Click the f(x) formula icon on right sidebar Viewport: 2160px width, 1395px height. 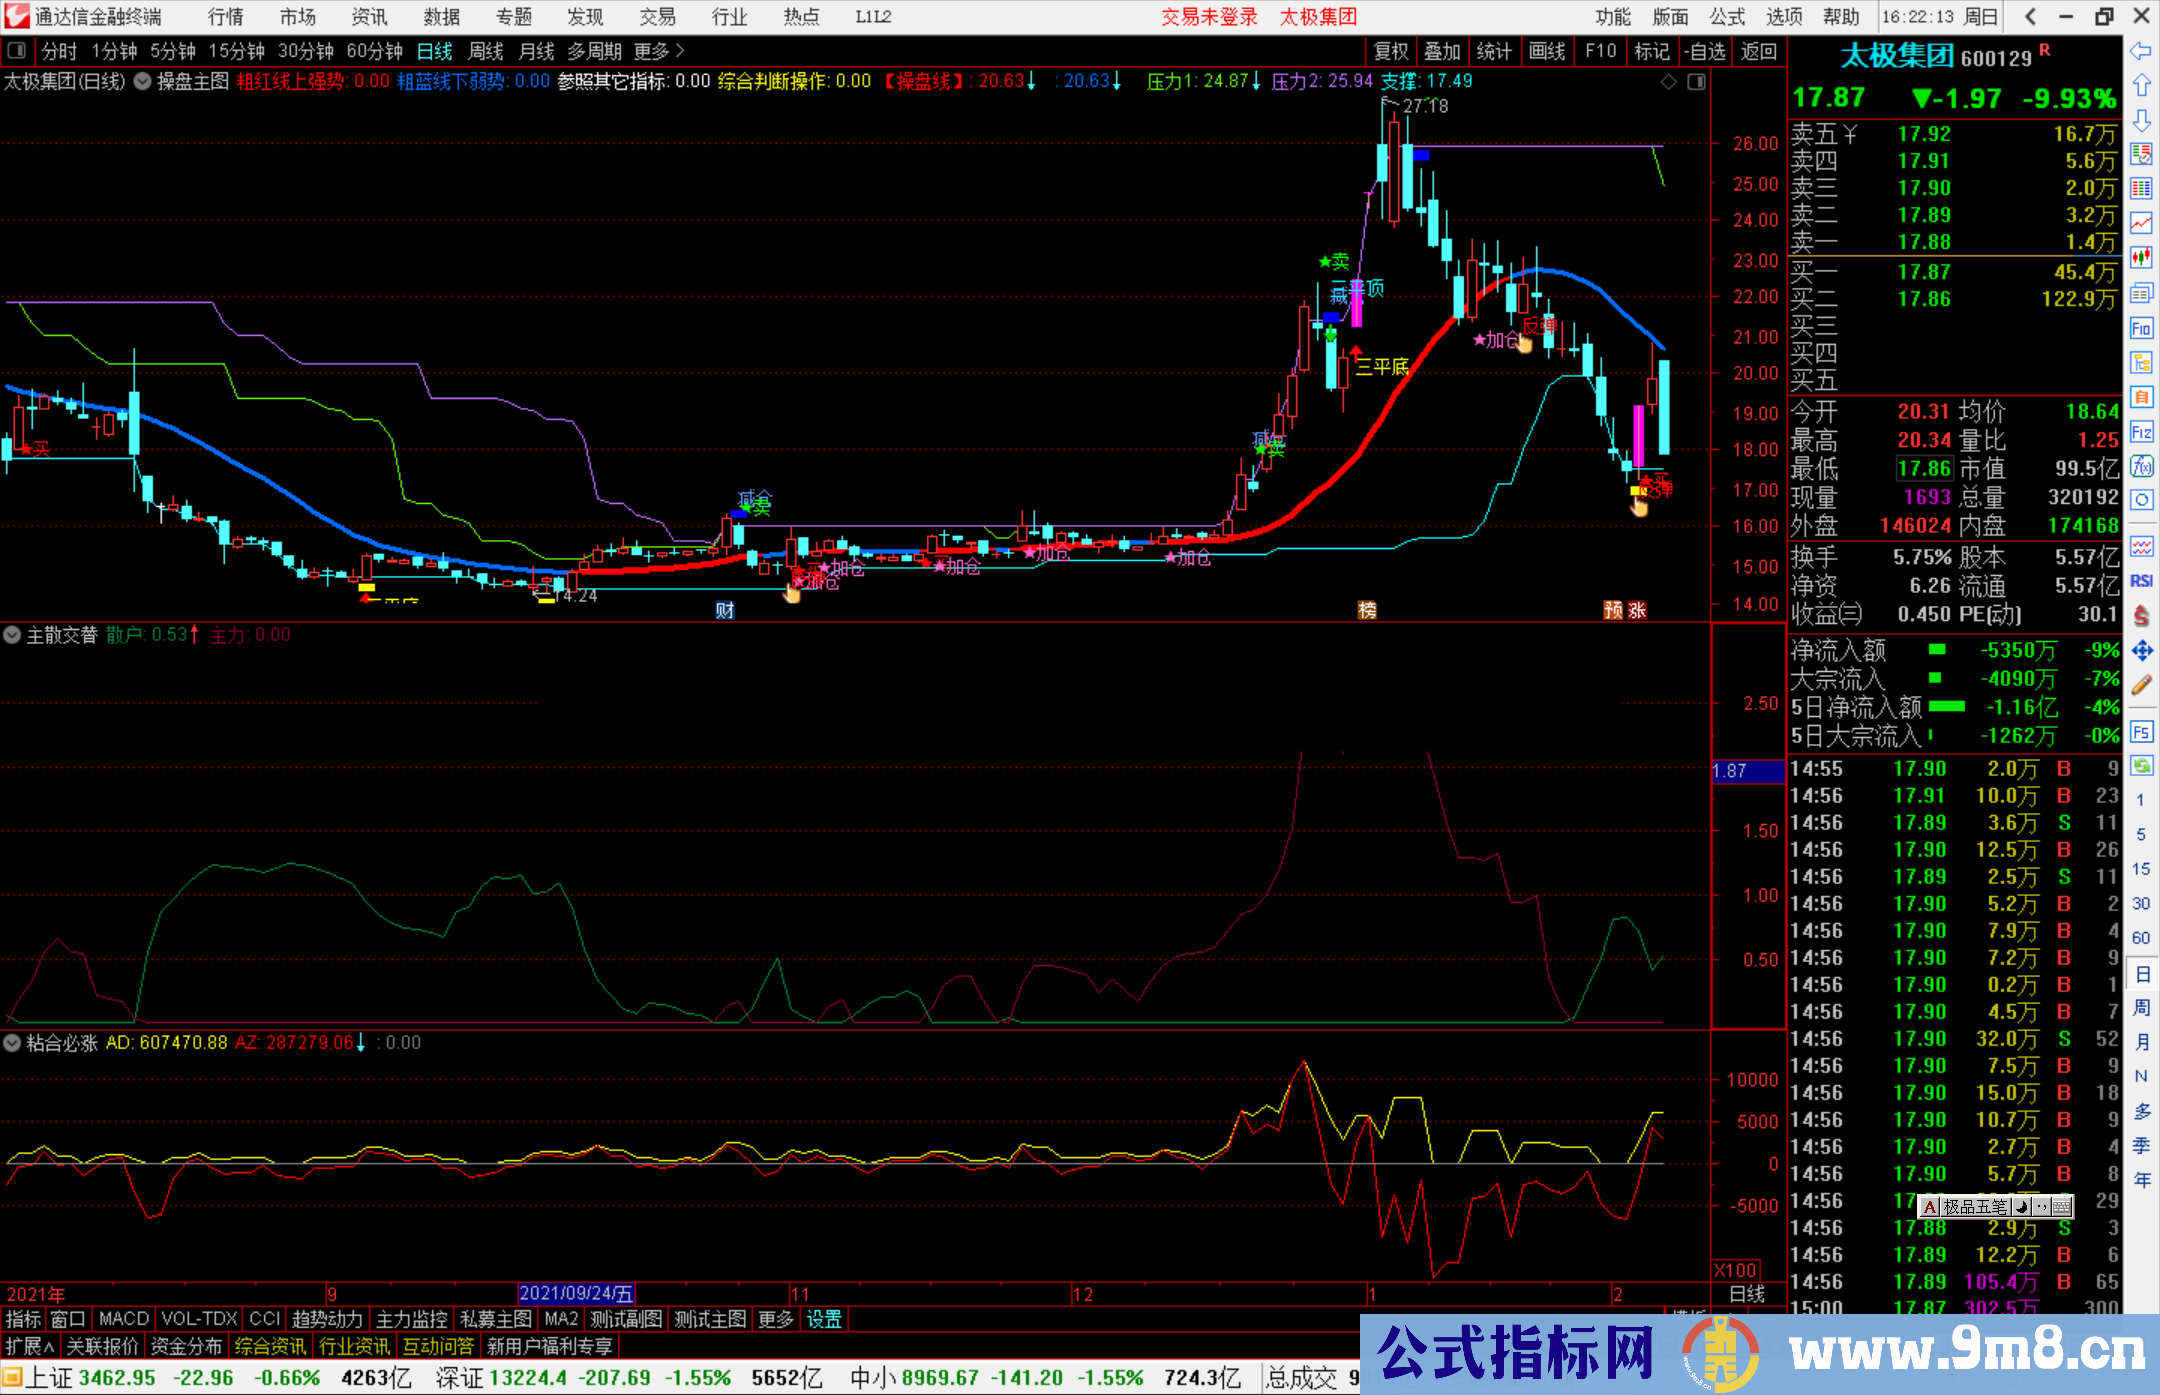pyautogui.click(x=2142, y=466)
